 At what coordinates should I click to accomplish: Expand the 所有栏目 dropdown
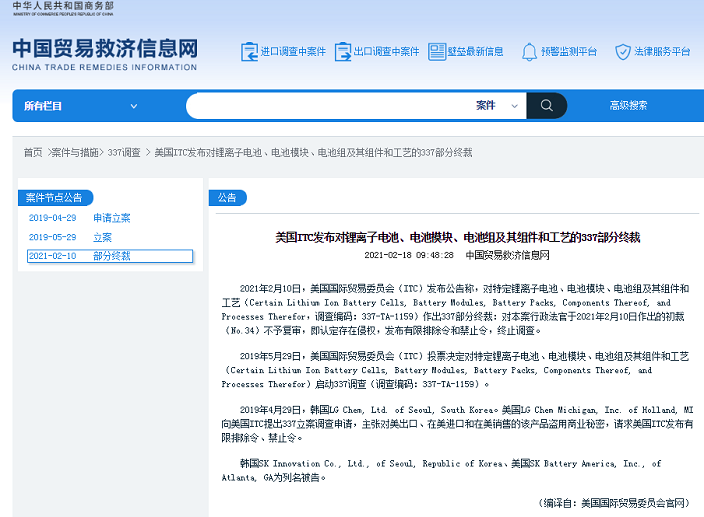point(81,106)
